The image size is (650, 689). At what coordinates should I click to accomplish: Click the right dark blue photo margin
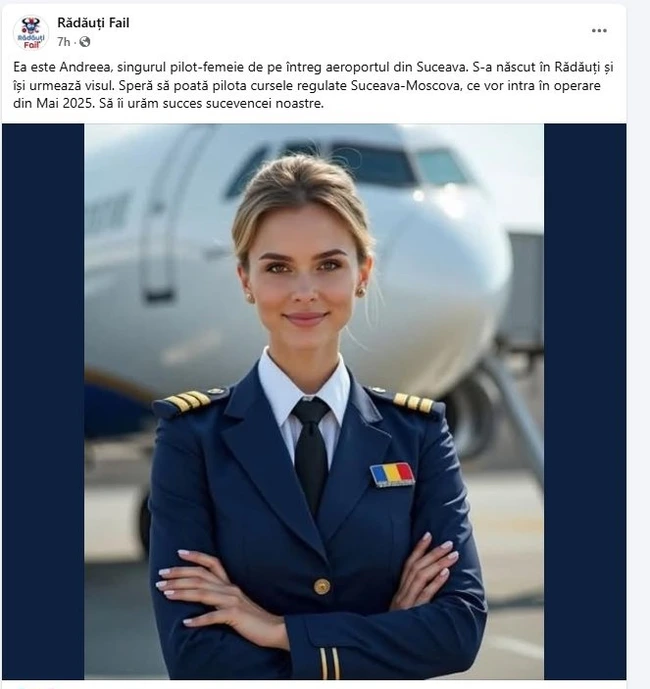[585, 401]
